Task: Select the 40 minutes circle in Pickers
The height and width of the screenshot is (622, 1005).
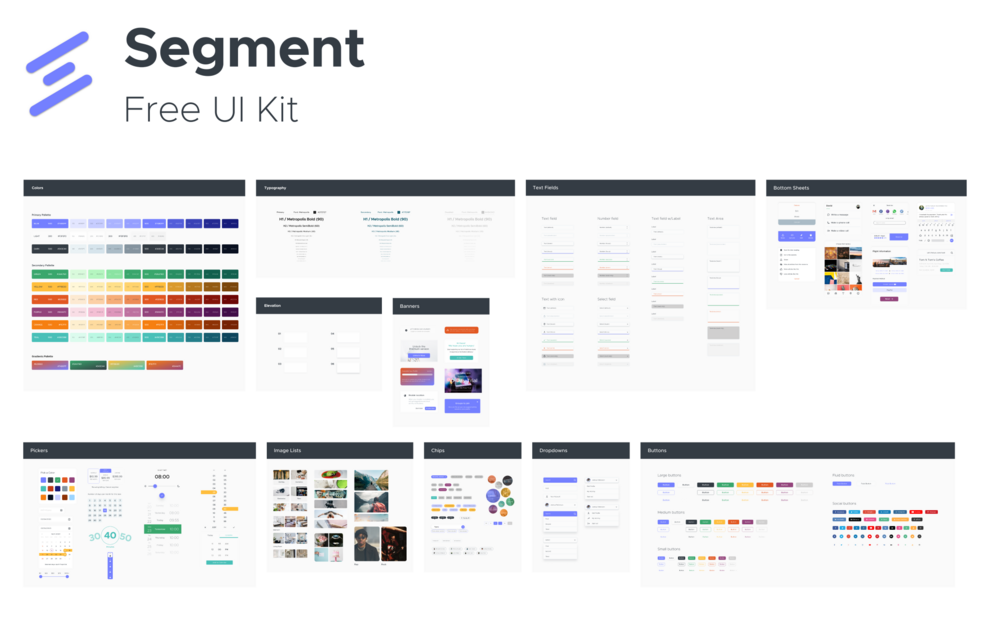Action: tap(110, 535)
